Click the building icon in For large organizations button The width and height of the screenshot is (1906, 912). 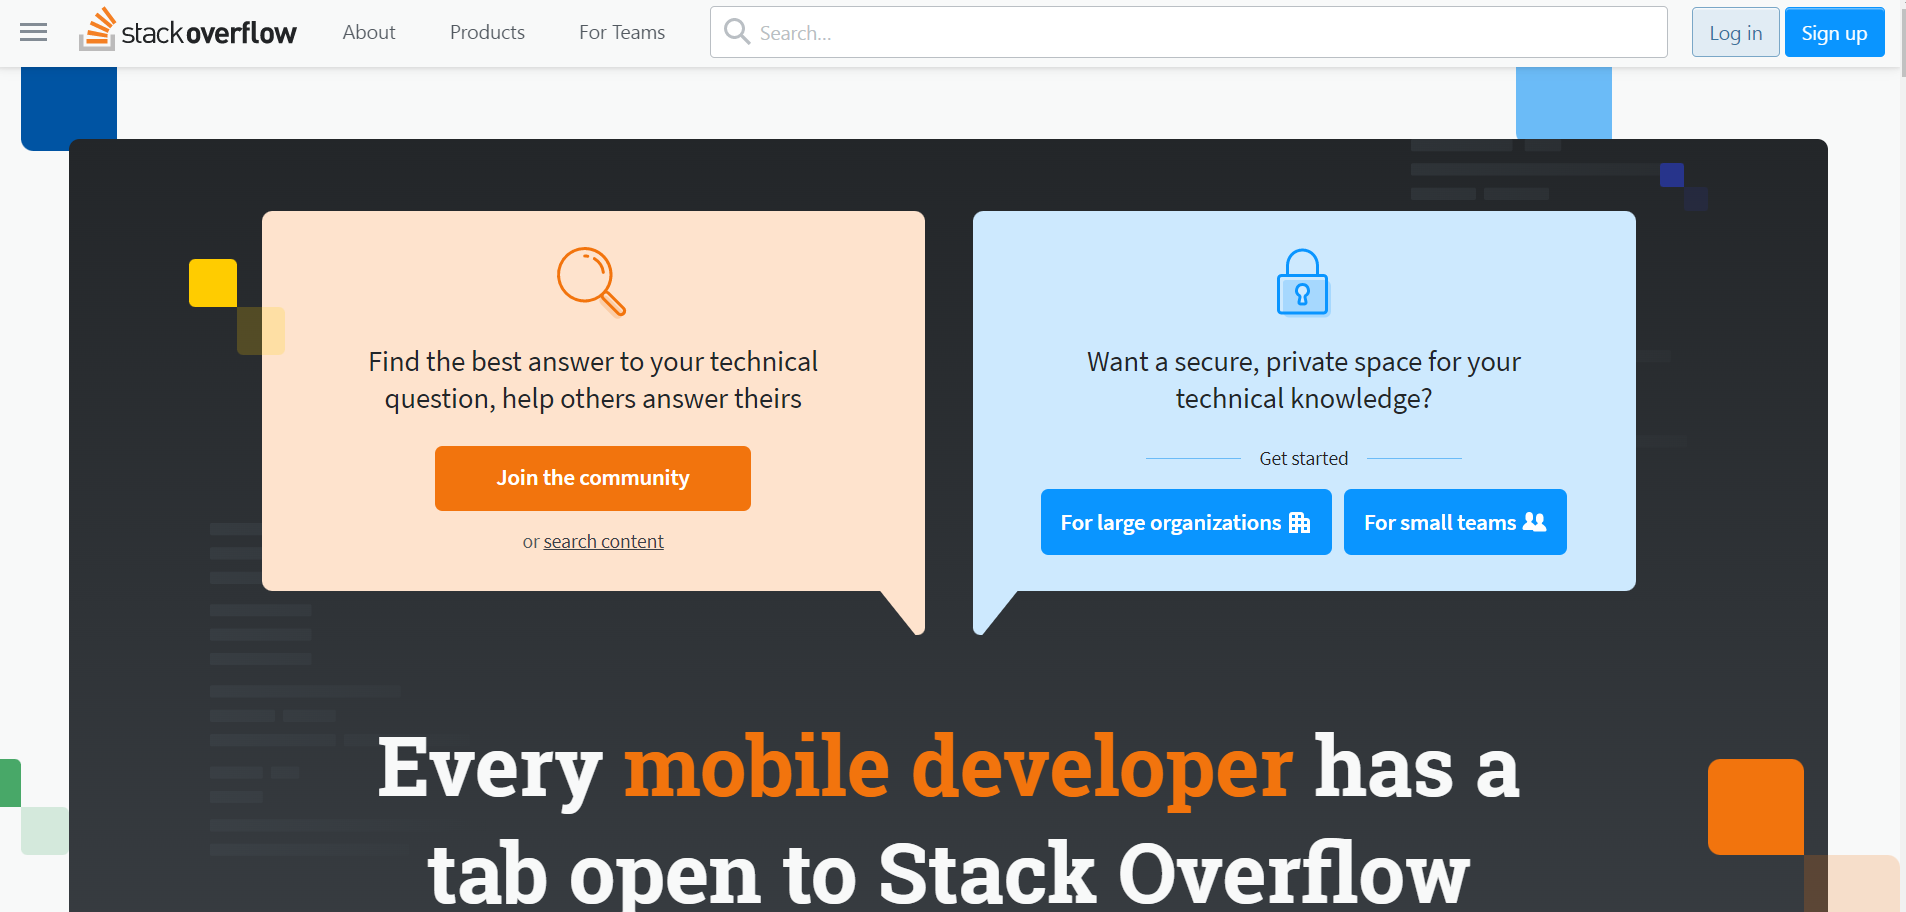[1297, 521]
